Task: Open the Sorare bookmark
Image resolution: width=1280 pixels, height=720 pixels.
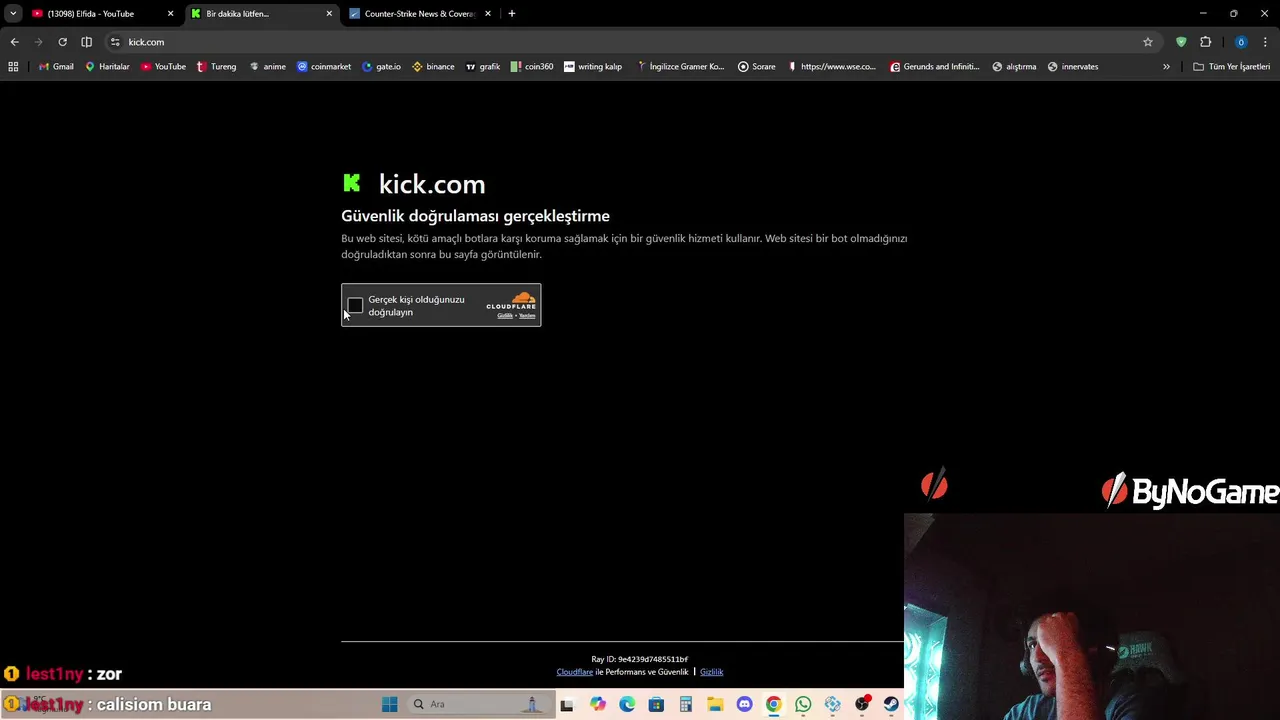Action: pyautogui.click(x=757, y=67)
